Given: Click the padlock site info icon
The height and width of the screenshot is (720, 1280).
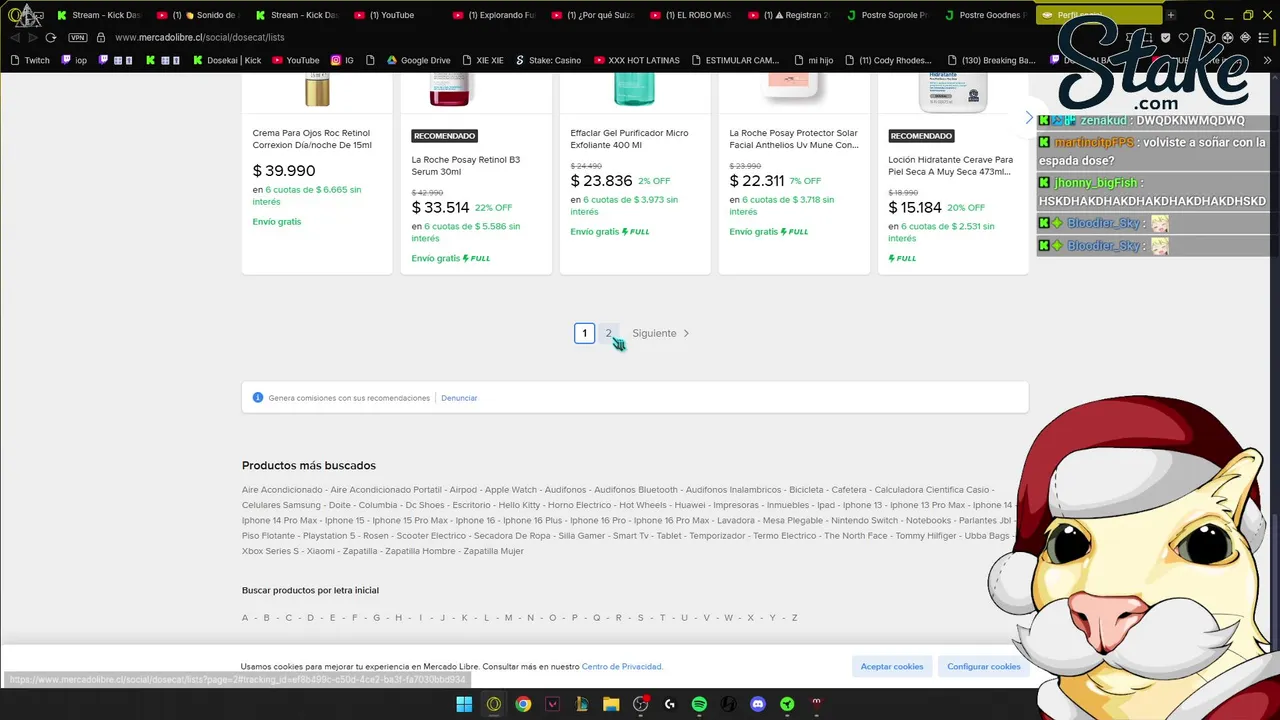Looking at the screenshot, I should tap(100, 37).
